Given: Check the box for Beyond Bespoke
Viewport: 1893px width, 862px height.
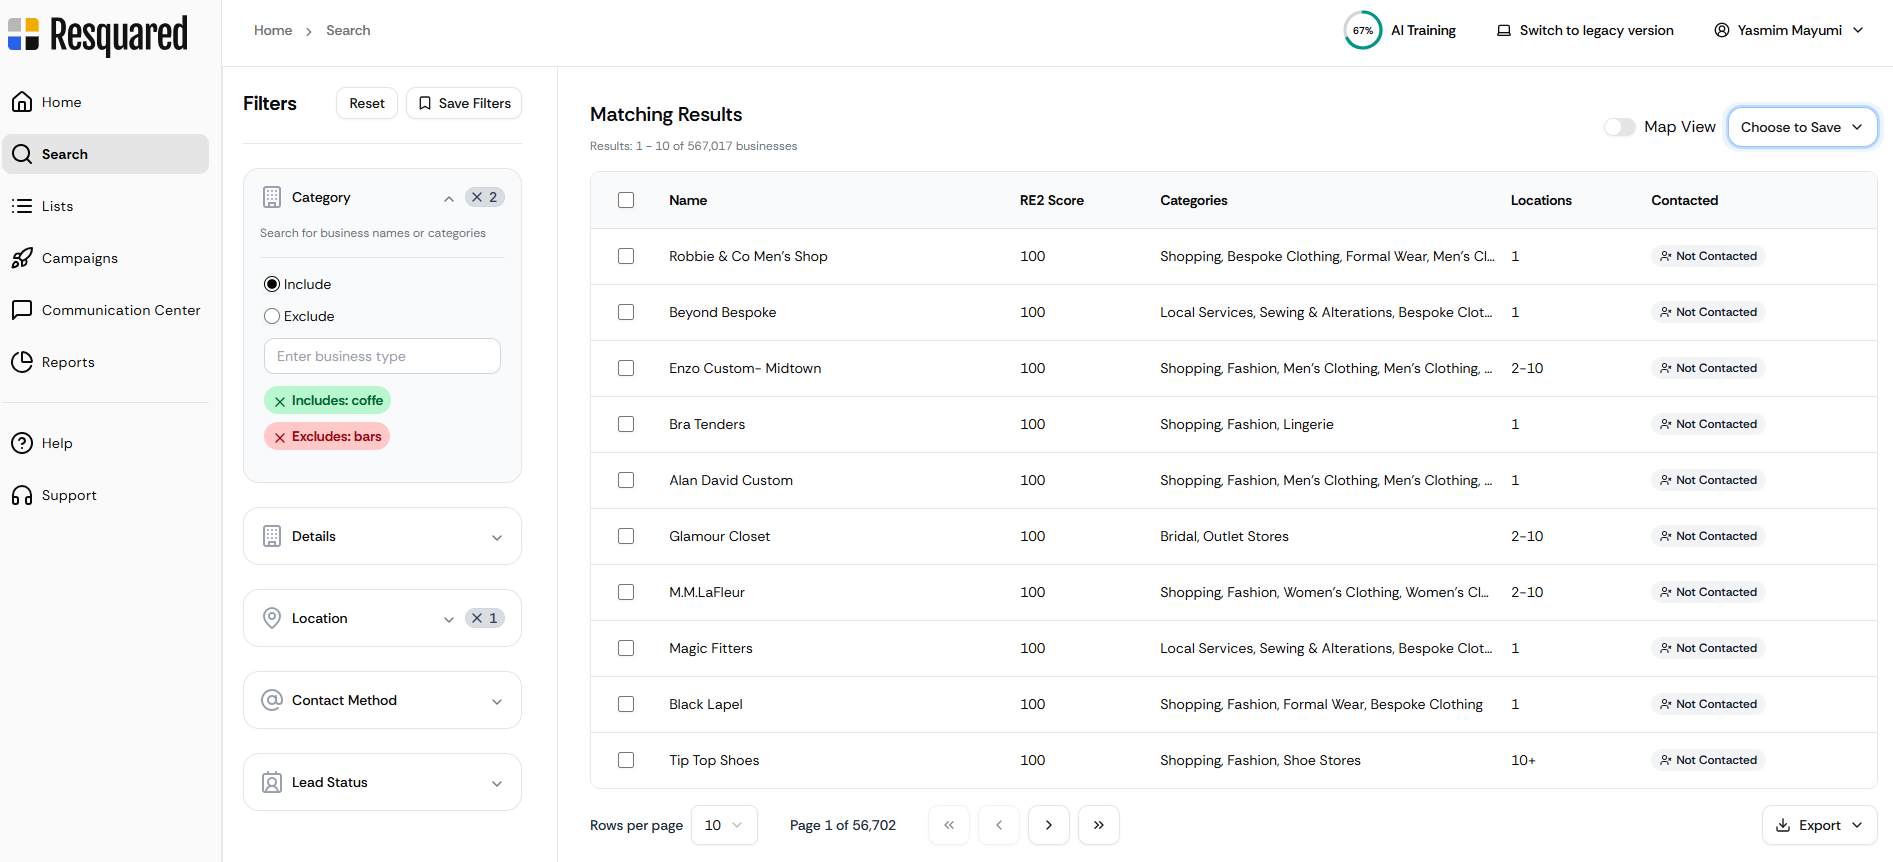Looking at the screenshot, I should pos(626,312).
